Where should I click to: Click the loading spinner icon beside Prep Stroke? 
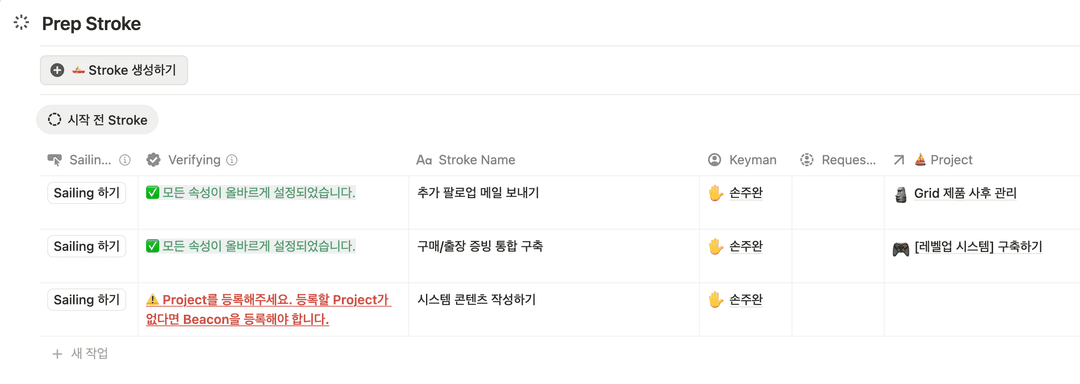[21, 23]
